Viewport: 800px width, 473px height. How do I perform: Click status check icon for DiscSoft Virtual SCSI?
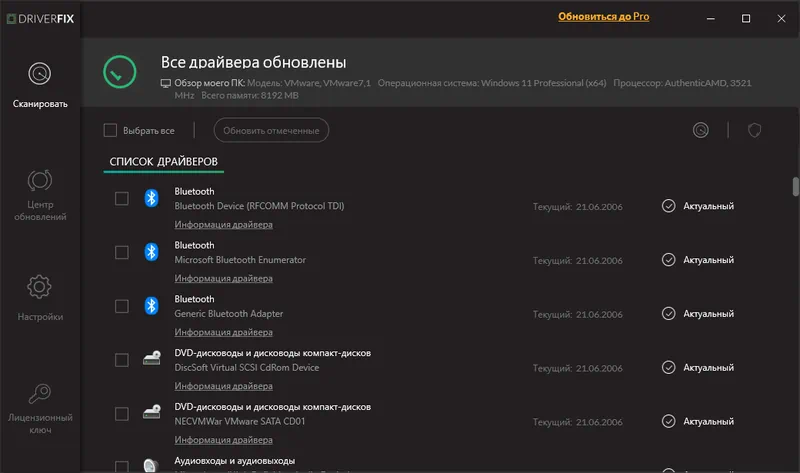pos(668,367)
